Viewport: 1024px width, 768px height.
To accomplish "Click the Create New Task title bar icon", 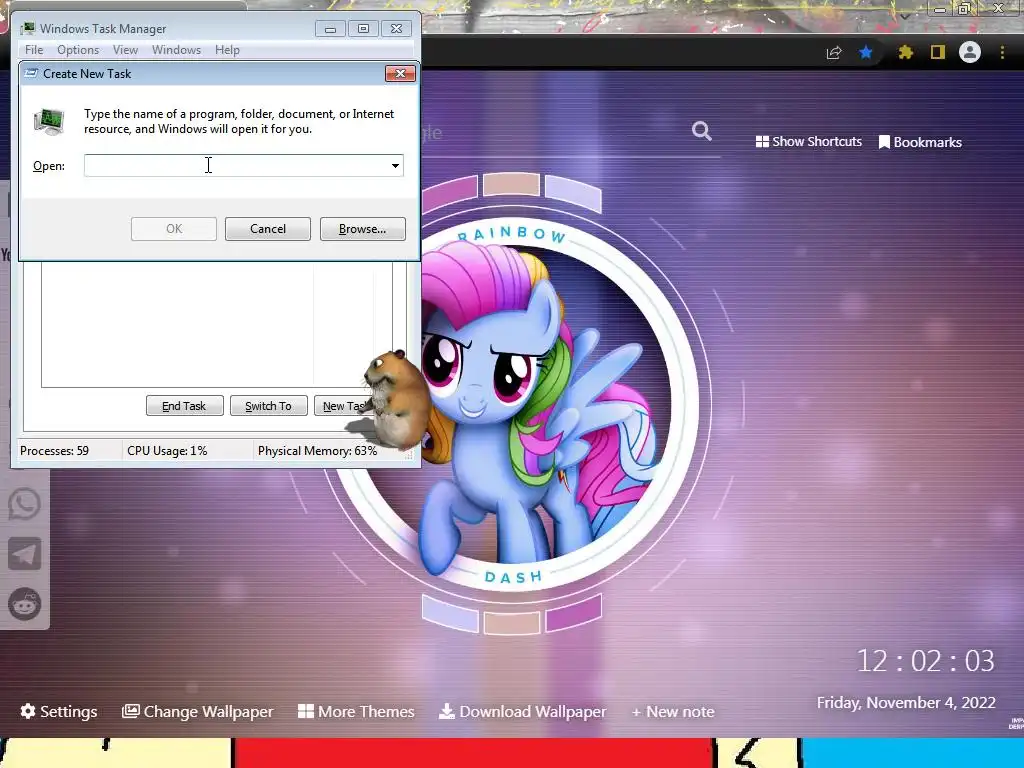I will coord(31,73).
